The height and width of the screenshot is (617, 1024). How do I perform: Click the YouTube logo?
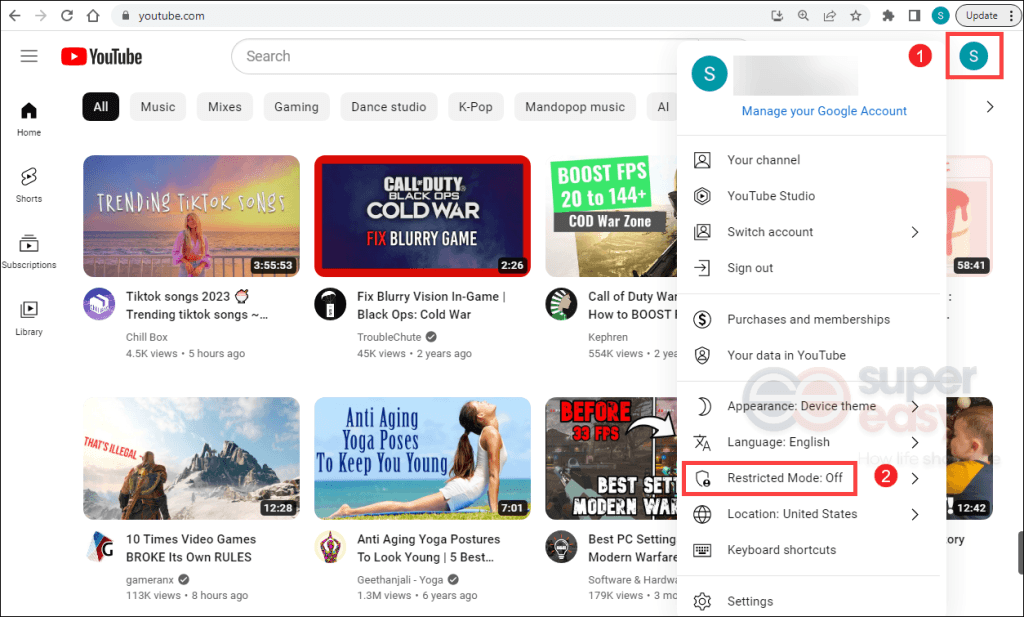(x=102, y=57)
